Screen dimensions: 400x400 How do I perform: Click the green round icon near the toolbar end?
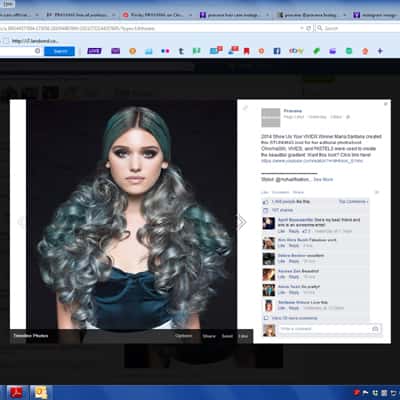point(349,51)
